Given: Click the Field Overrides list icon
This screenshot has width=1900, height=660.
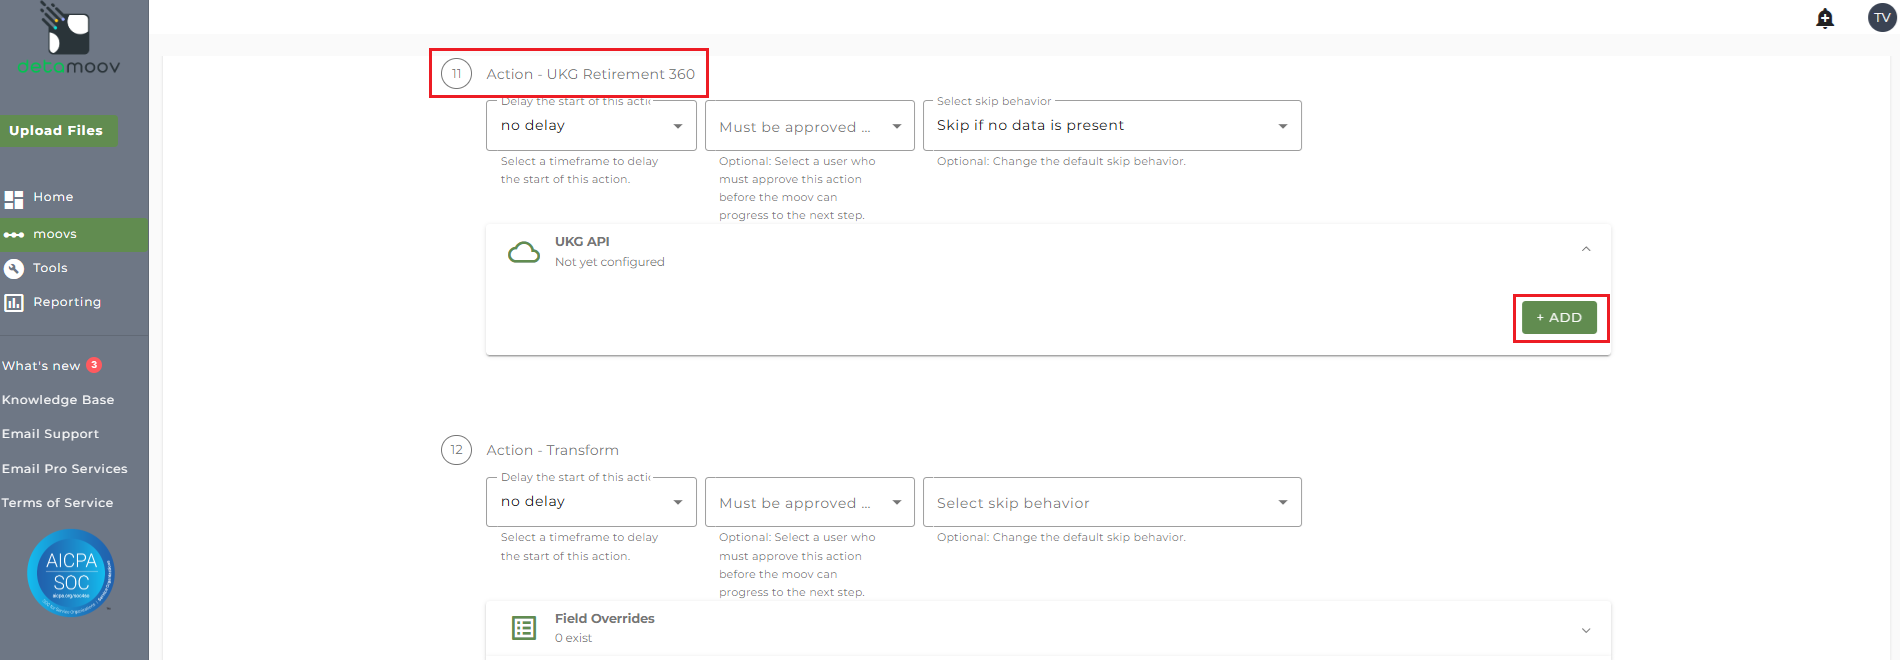Looking at the screenshot, I should [x=524, y=628].
